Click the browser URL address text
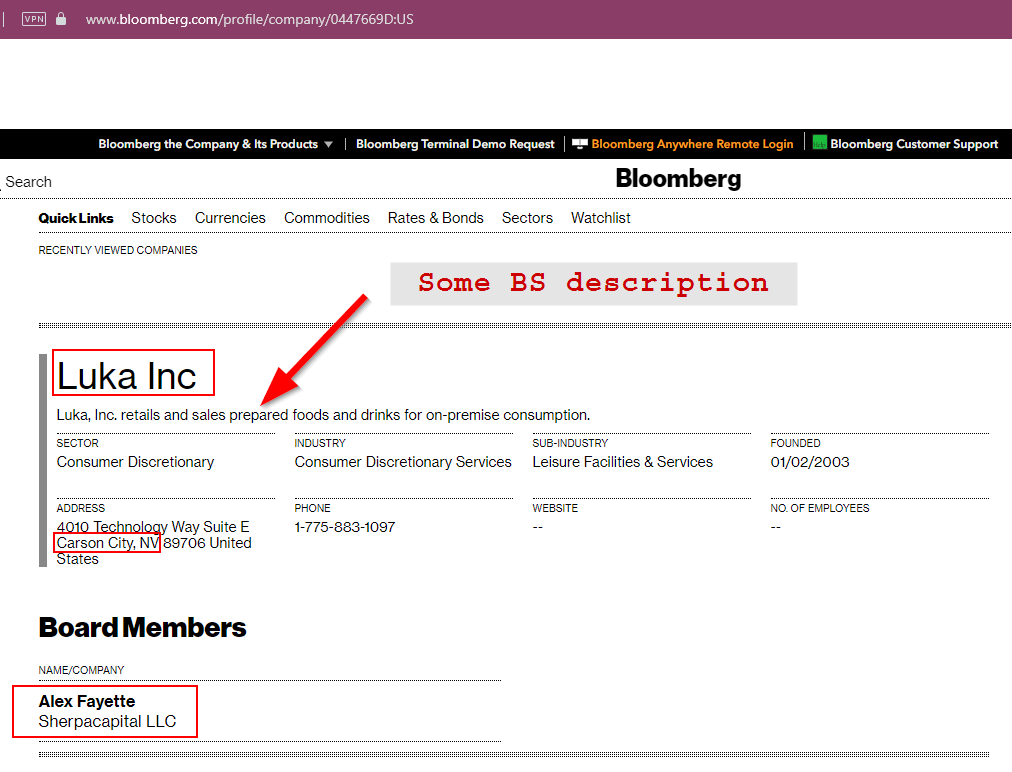 249,19
